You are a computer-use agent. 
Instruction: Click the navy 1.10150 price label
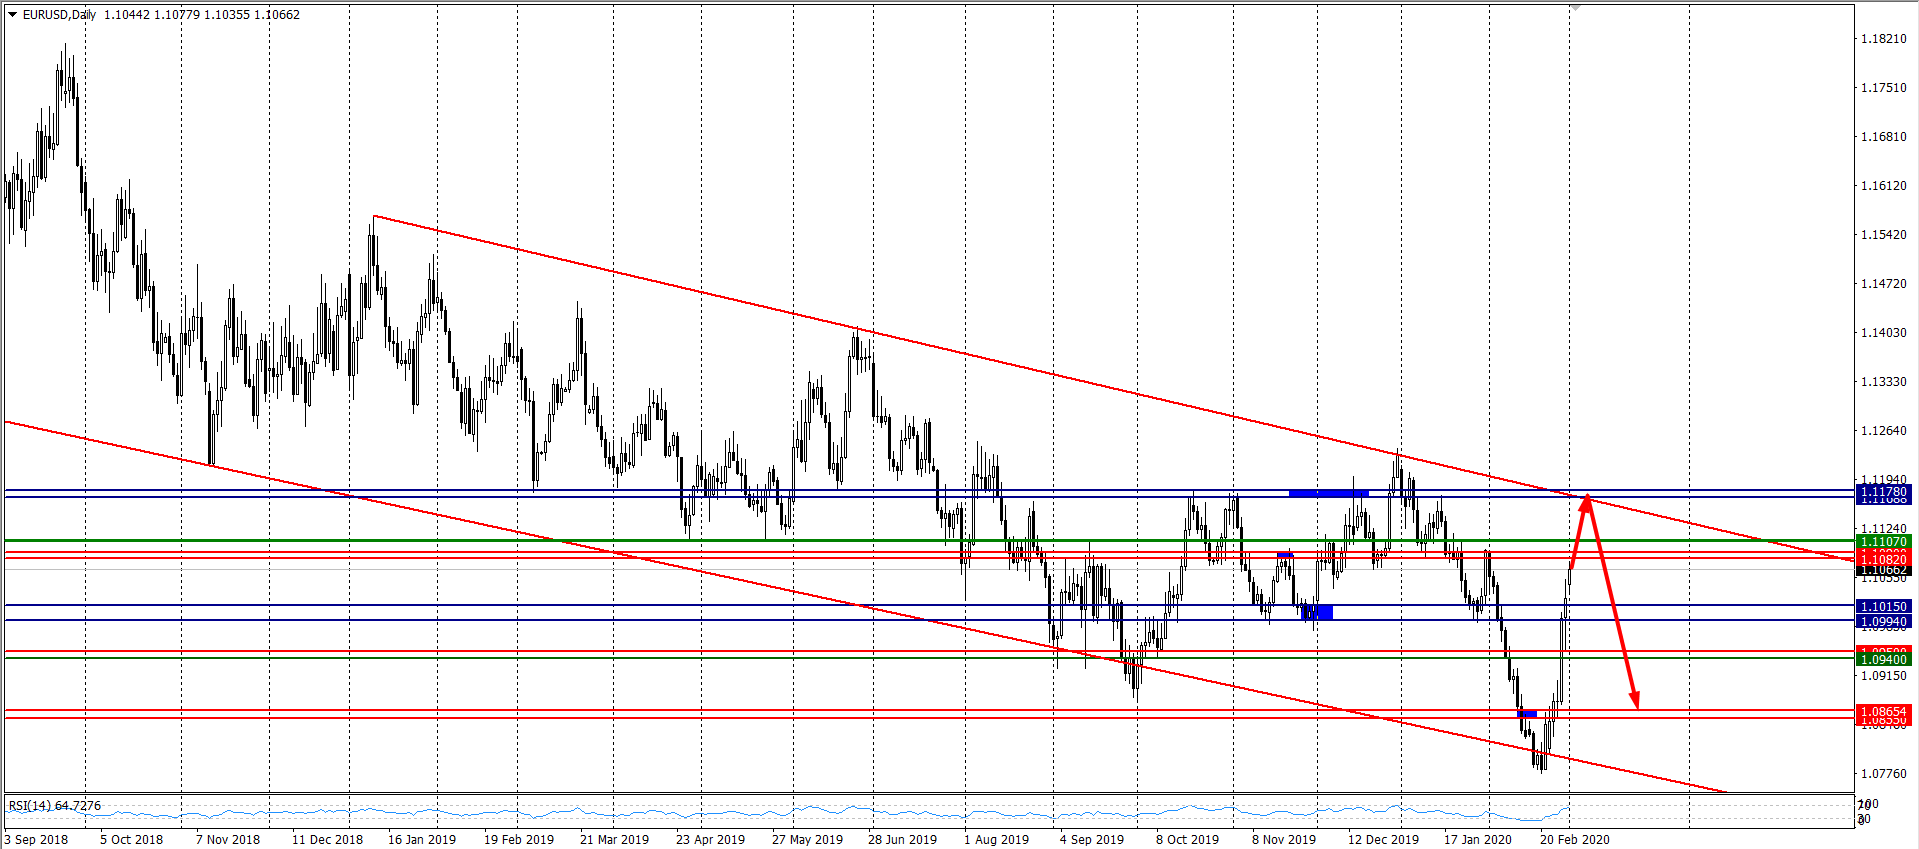tap(1882, 606)
